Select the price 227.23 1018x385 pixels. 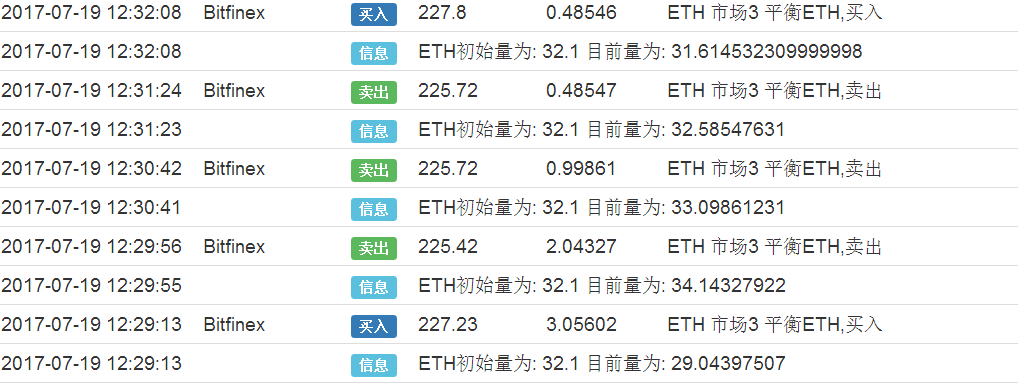[448, 325]
